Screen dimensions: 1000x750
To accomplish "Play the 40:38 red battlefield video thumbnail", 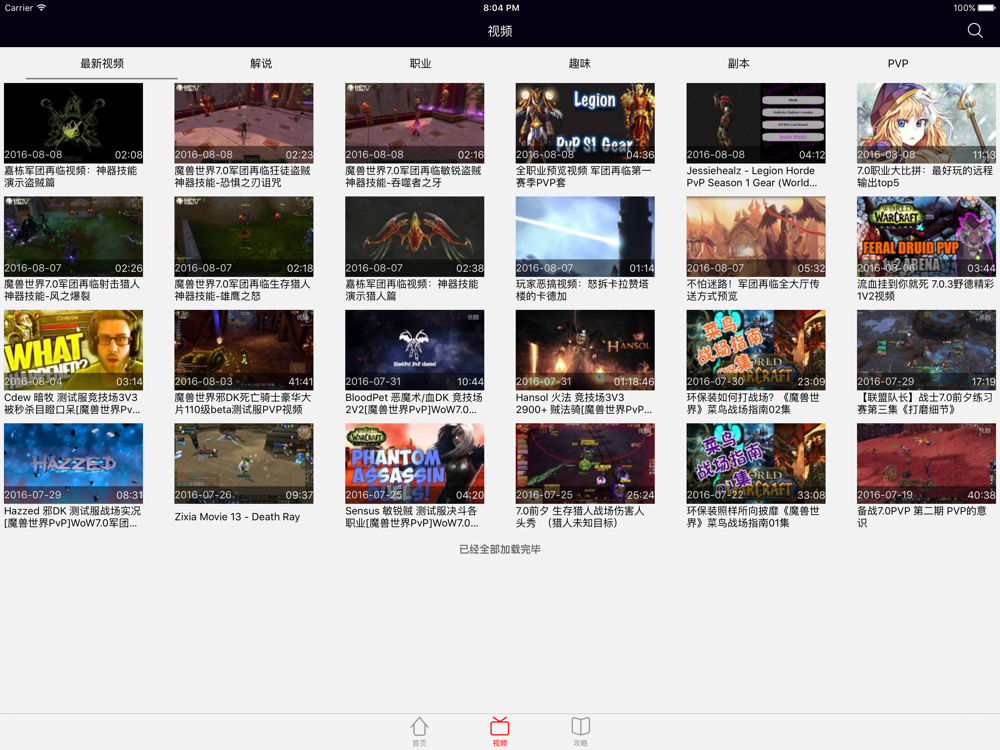I will click(926, 464).
